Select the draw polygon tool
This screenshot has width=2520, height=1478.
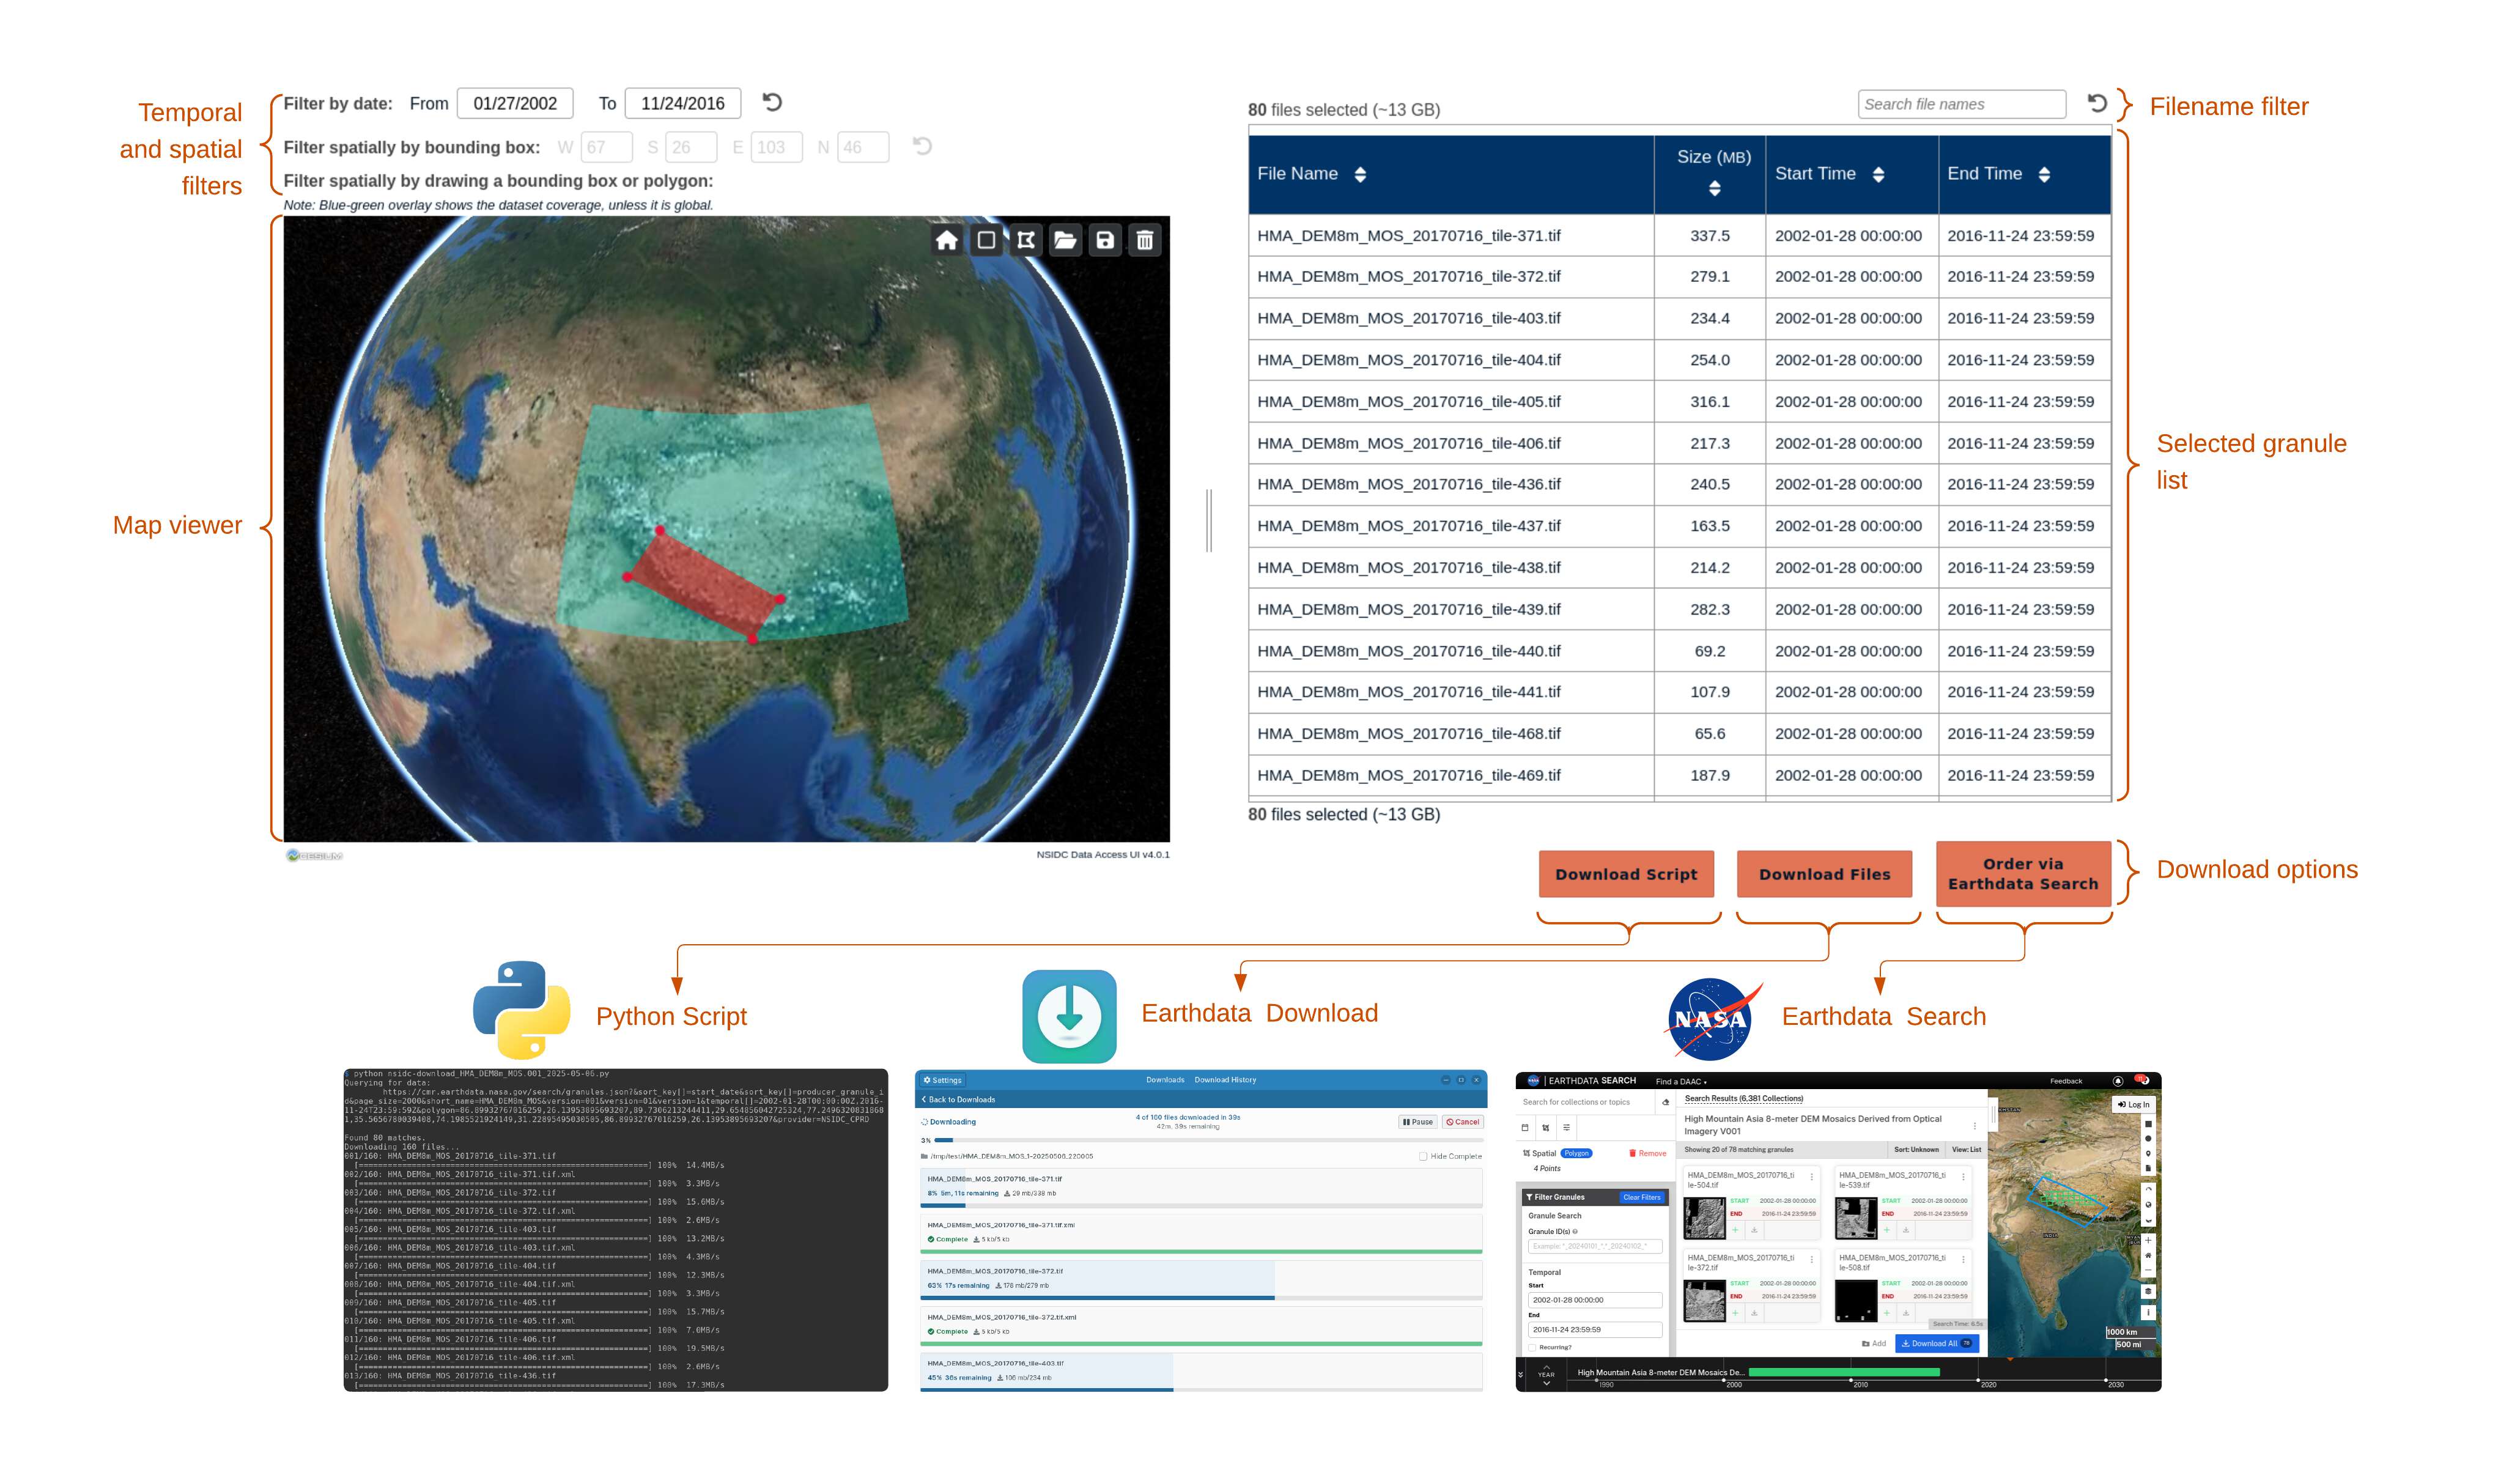1026,240
